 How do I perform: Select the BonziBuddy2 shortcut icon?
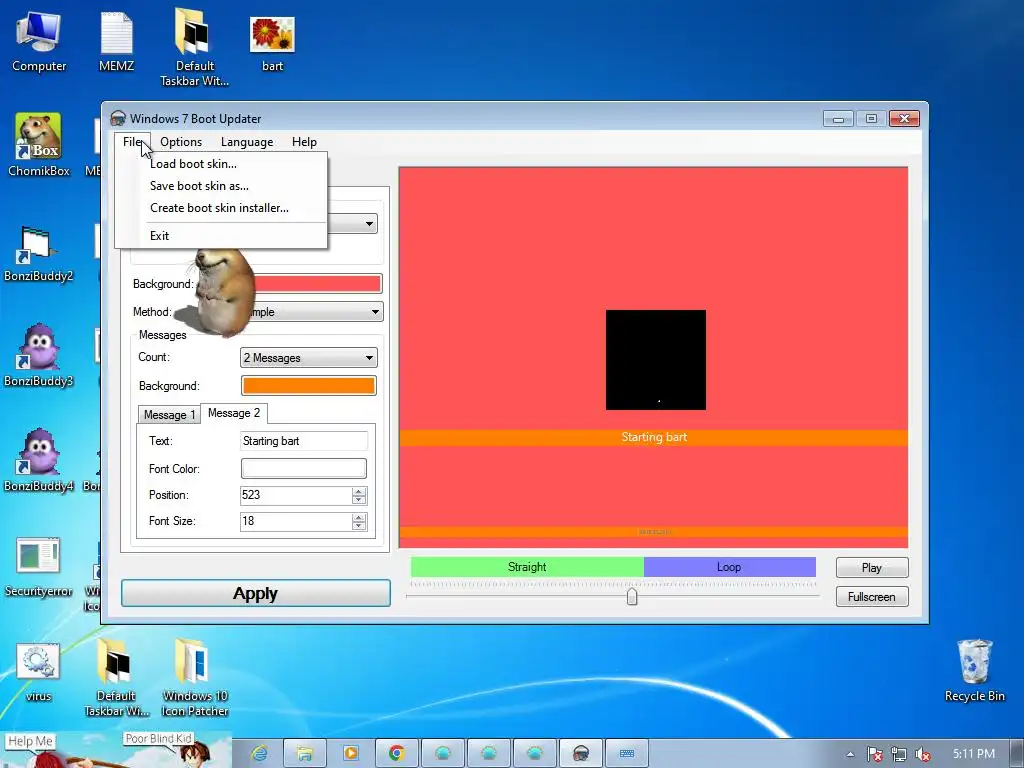[x=39, y=253]
